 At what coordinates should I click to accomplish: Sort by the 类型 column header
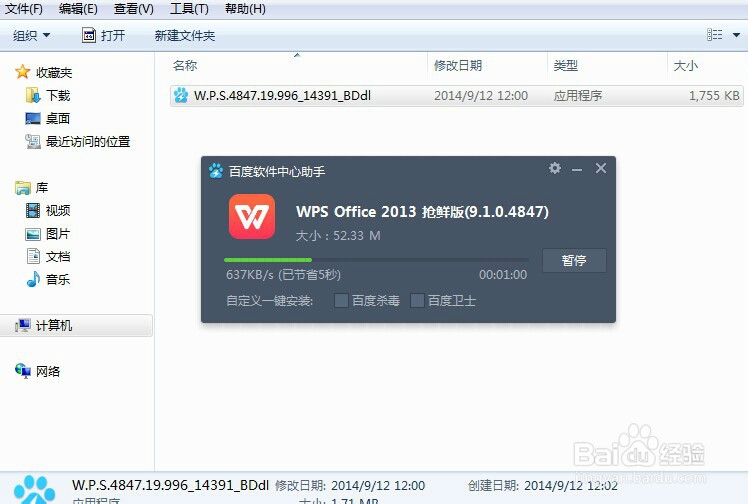[566, 65]
